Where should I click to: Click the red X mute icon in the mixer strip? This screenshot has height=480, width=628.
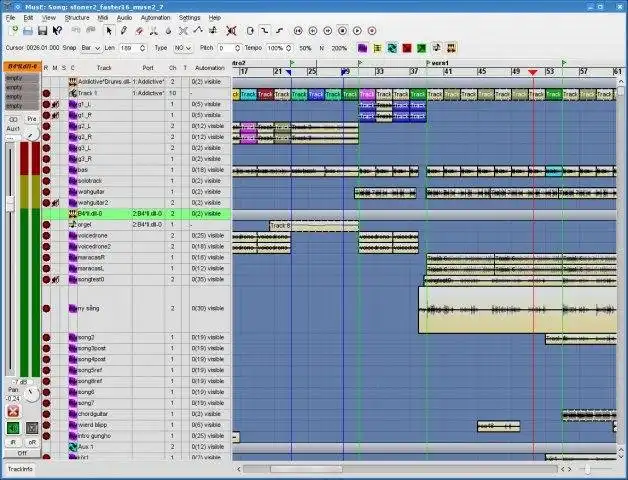(13, 411)
